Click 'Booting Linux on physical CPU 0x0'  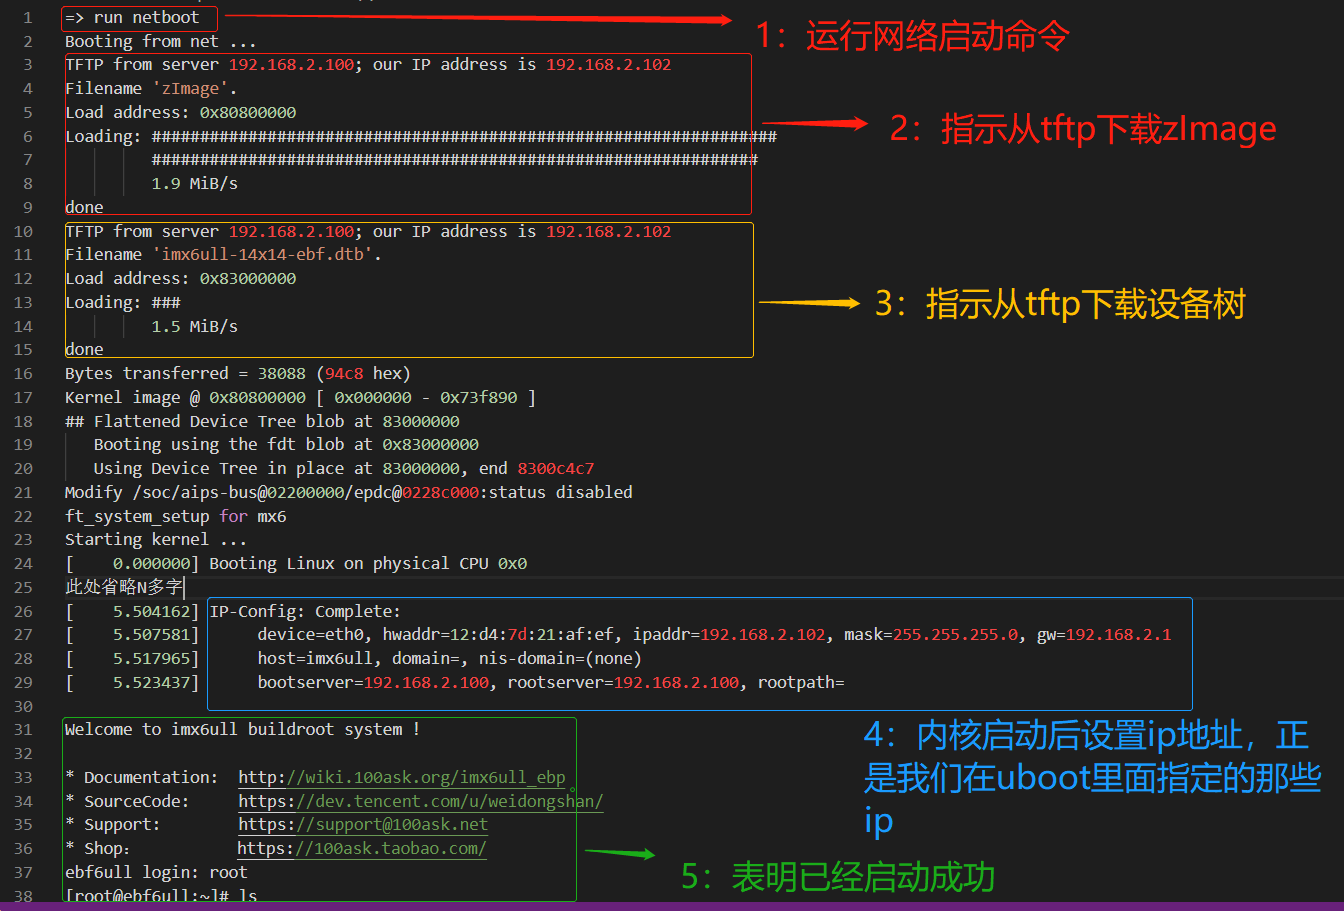tap(368, 563)
